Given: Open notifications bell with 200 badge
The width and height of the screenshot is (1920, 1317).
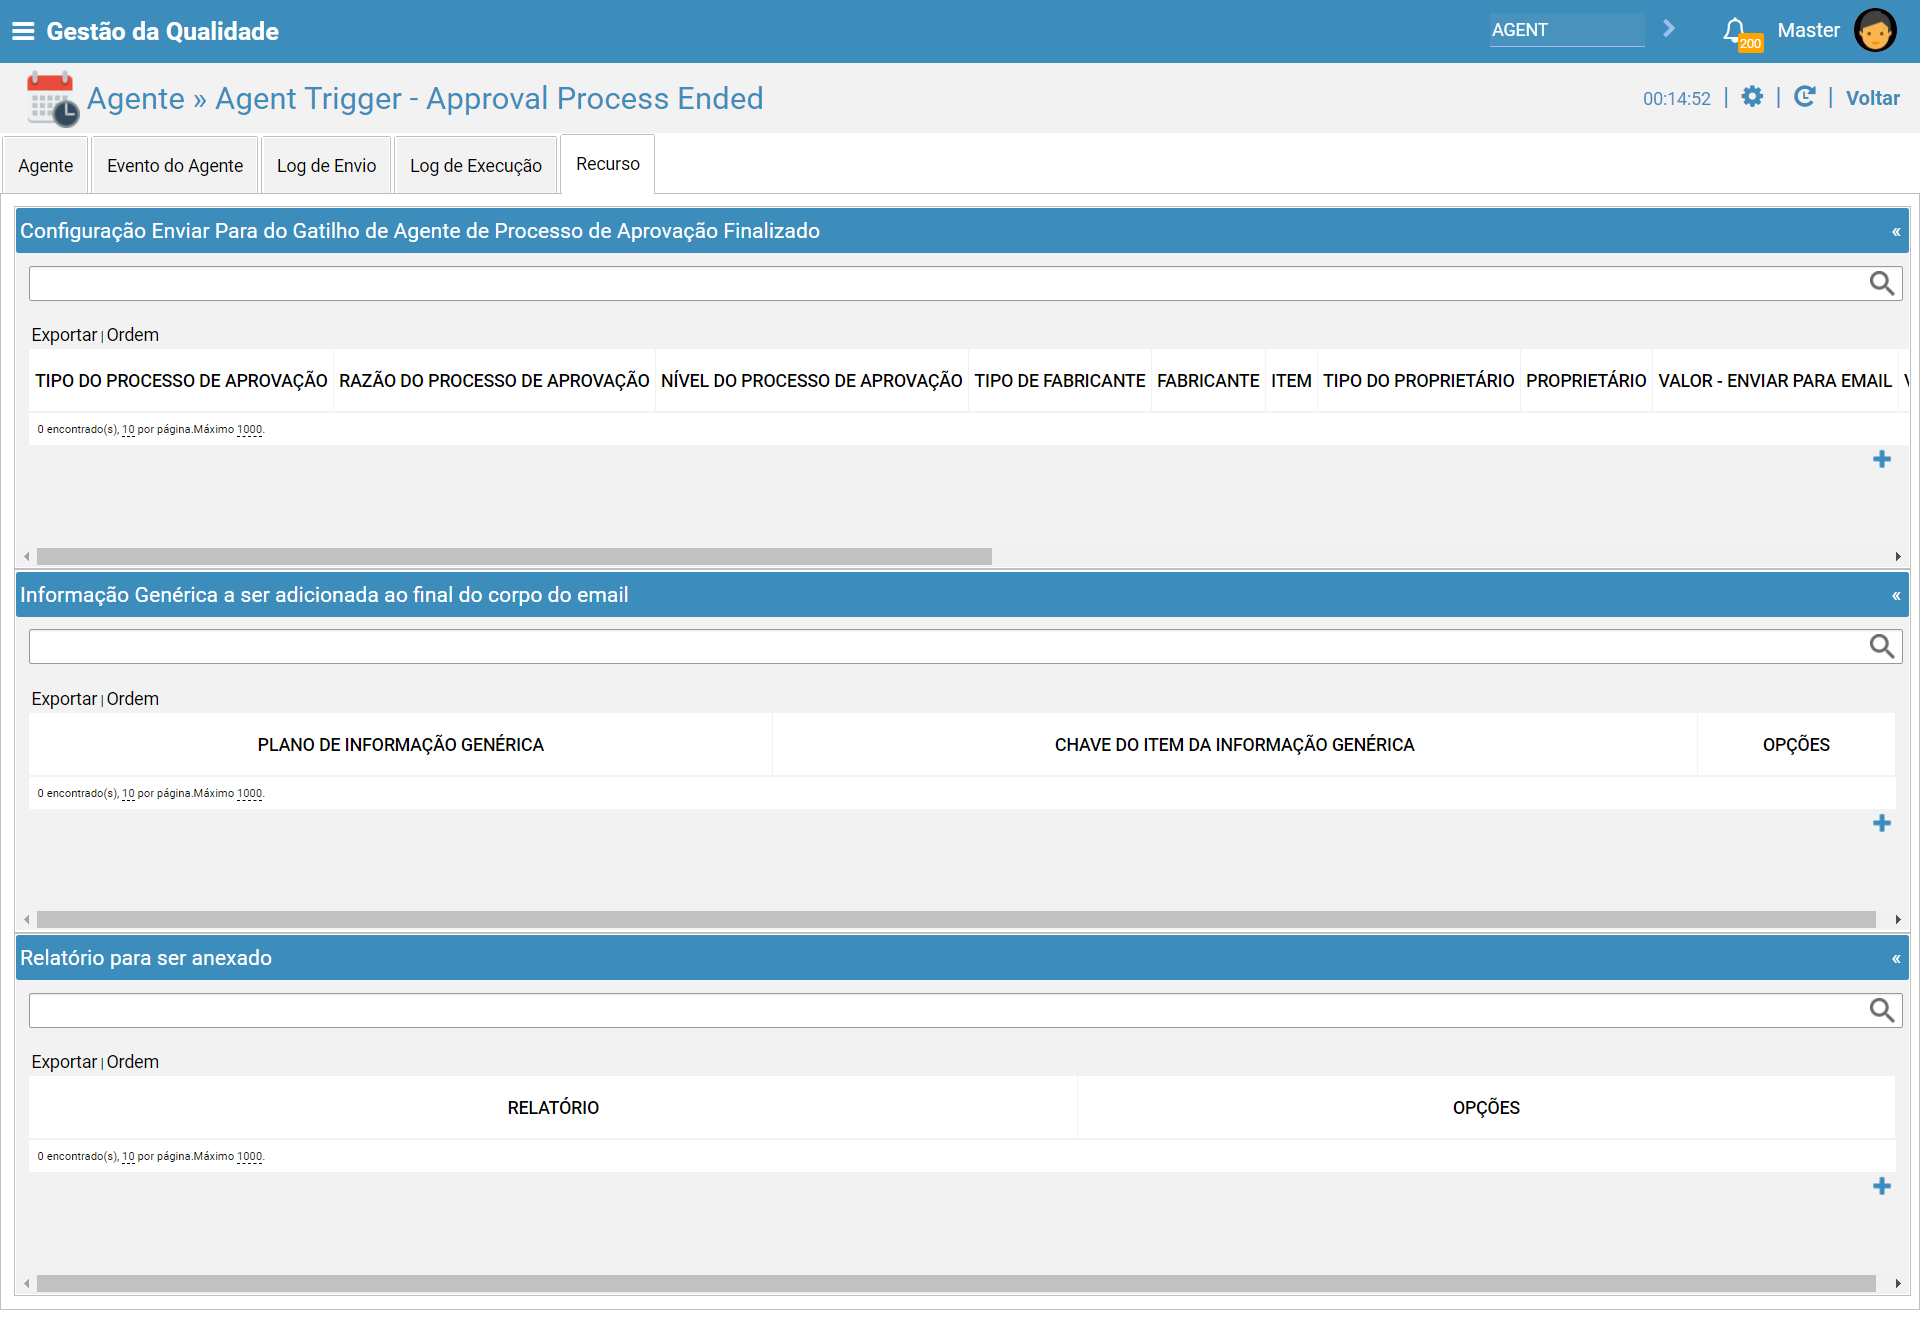Looking at the screenshot, I should pyautogui.click(x=1740, y=32).
